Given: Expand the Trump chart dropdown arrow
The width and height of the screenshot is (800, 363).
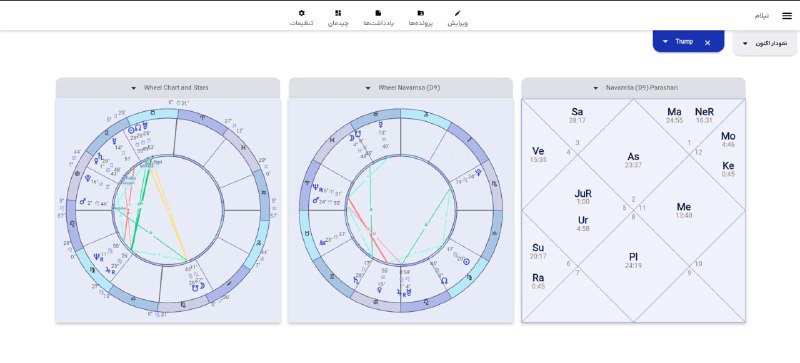Looking at the screenshot, I should click(665, 42).
